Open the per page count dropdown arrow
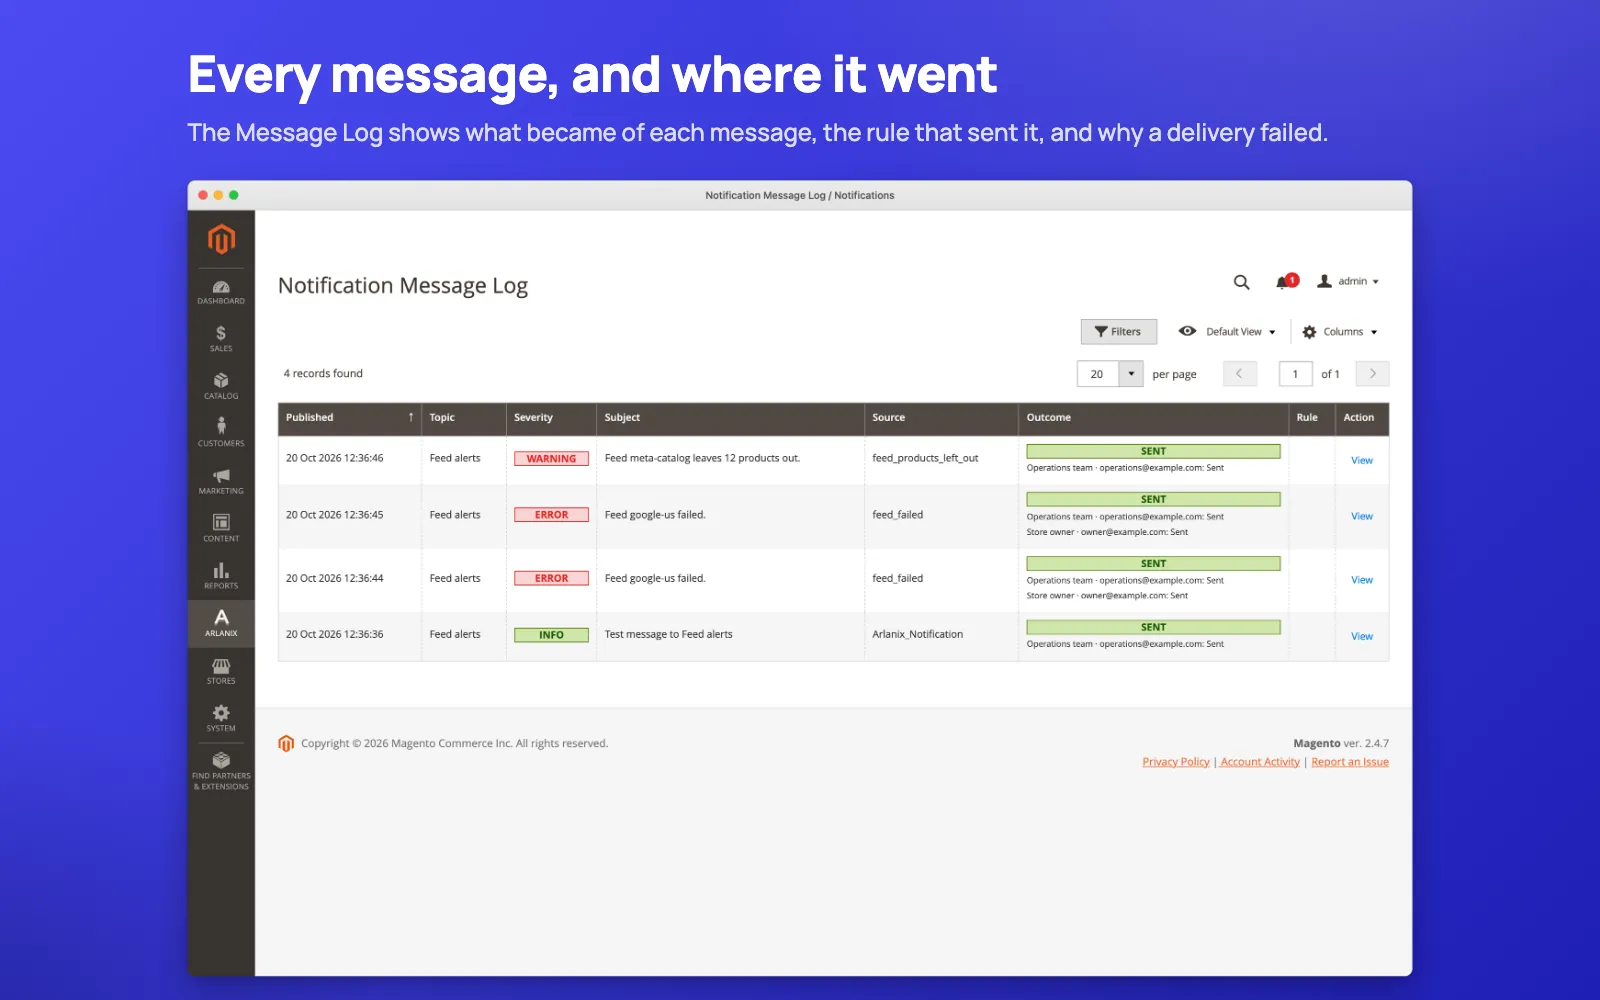The image size is (1600, 1000). [x=1131, y=374]
